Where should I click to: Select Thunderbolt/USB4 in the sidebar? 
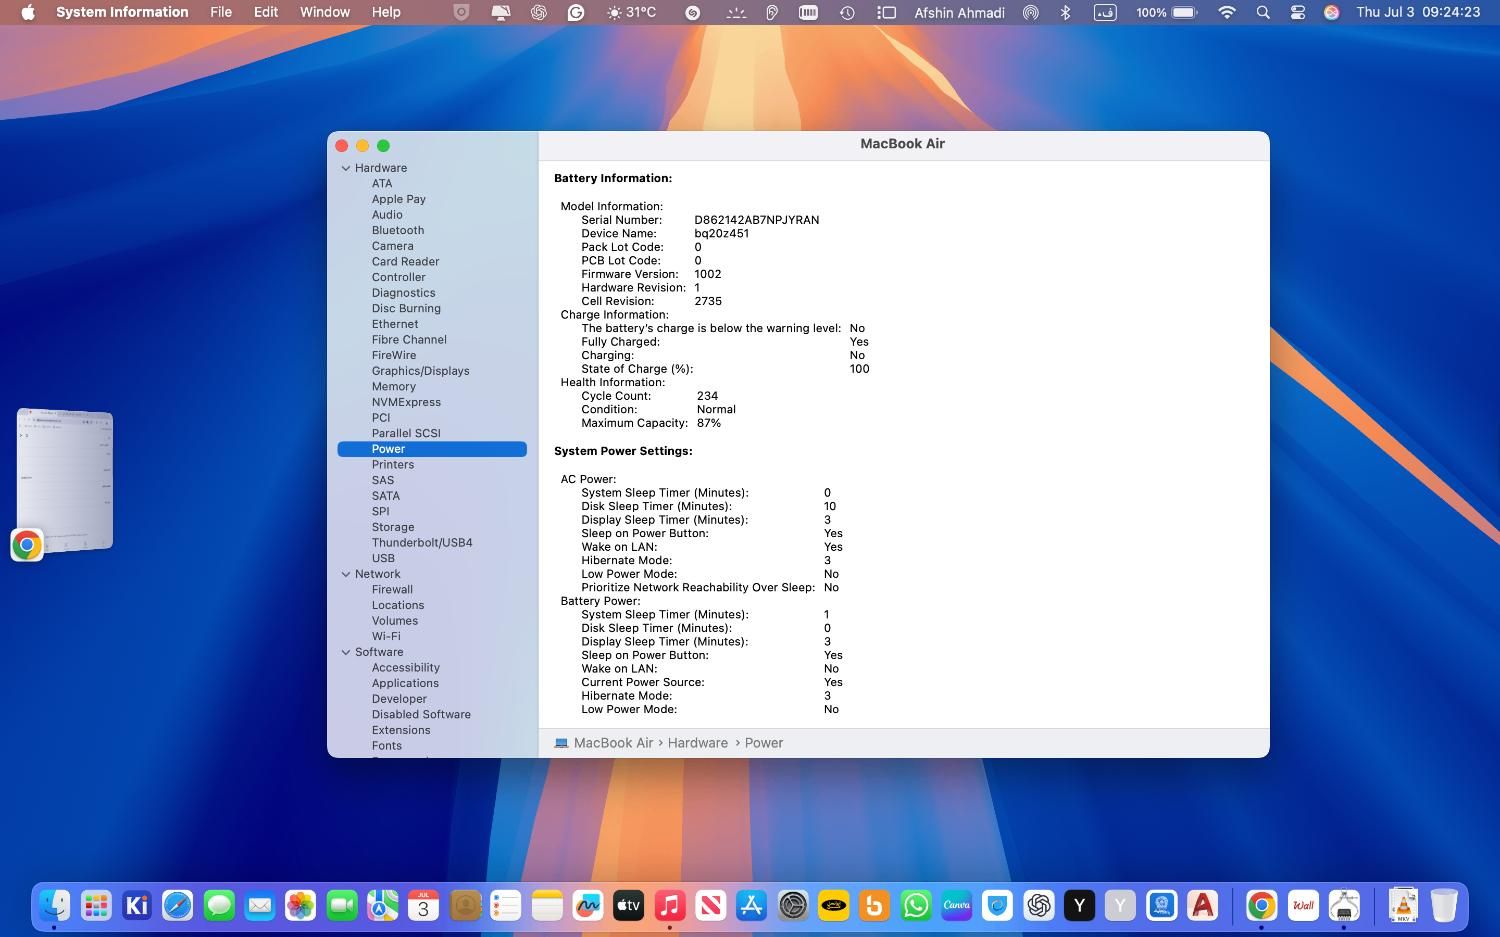click(x=422, y=543)
